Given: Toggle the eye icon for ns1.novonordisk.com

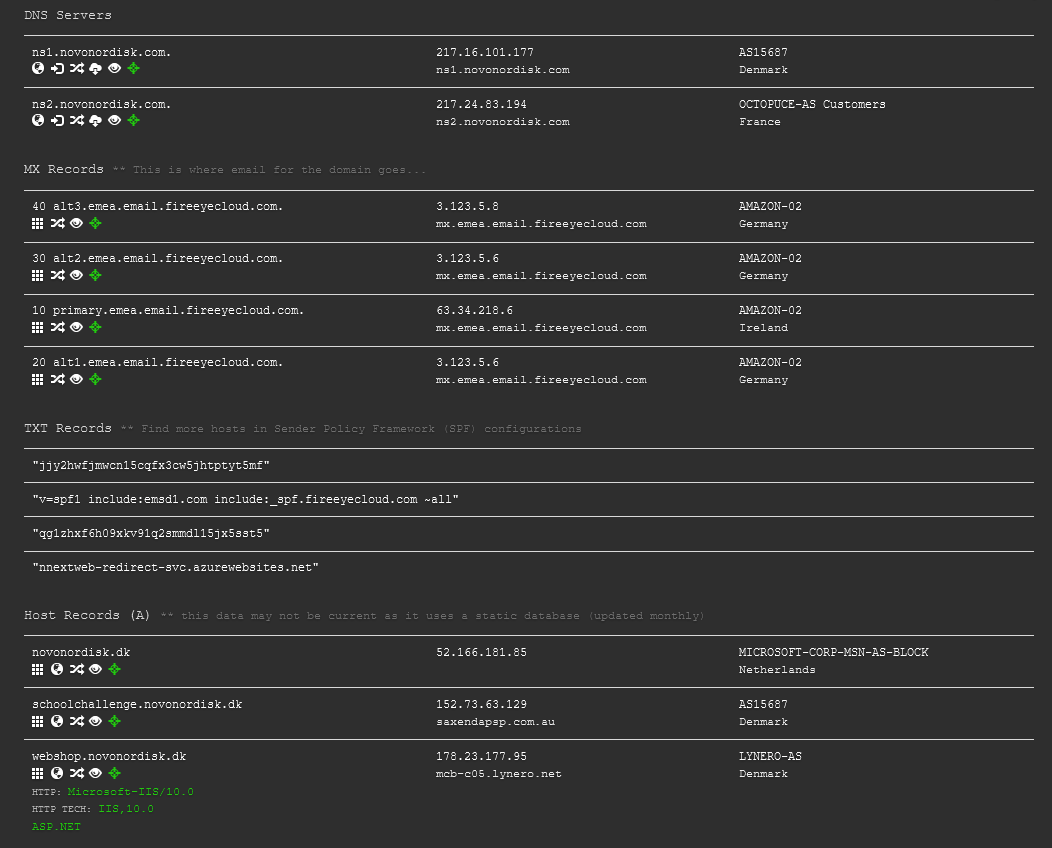Looking at the screenshot, I should 113,68.
